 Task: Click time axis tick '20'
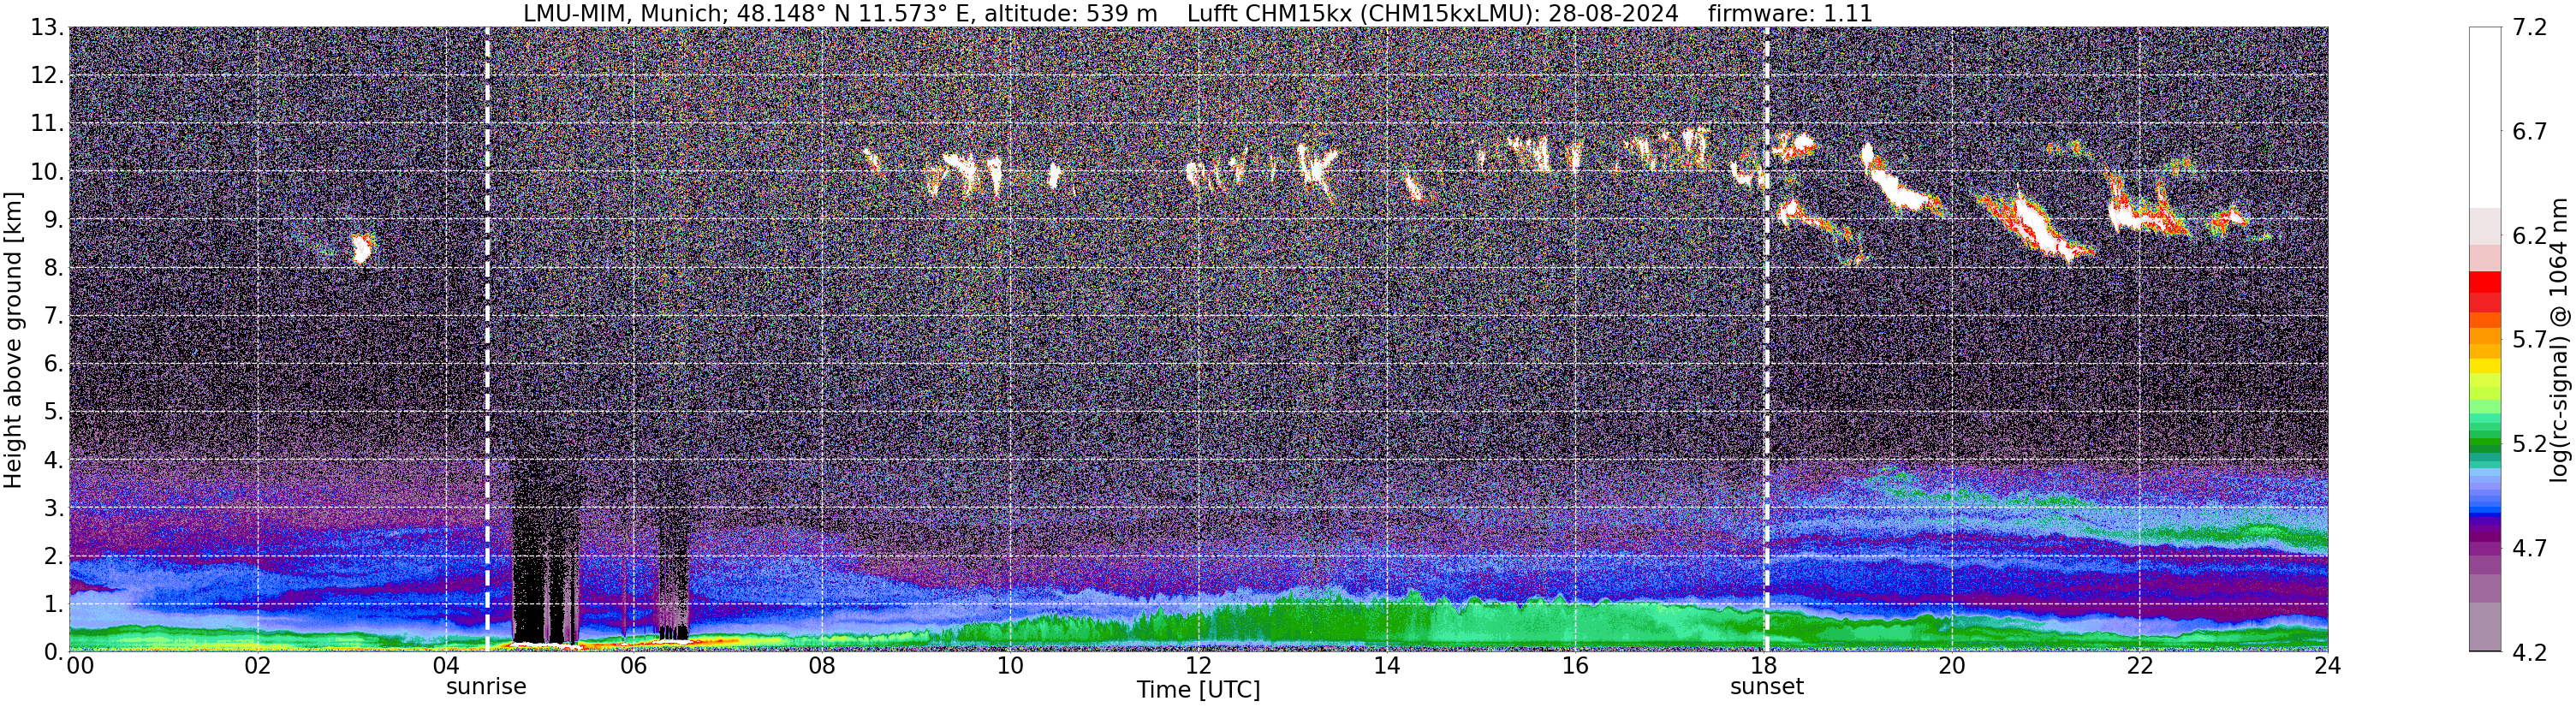1952,666
